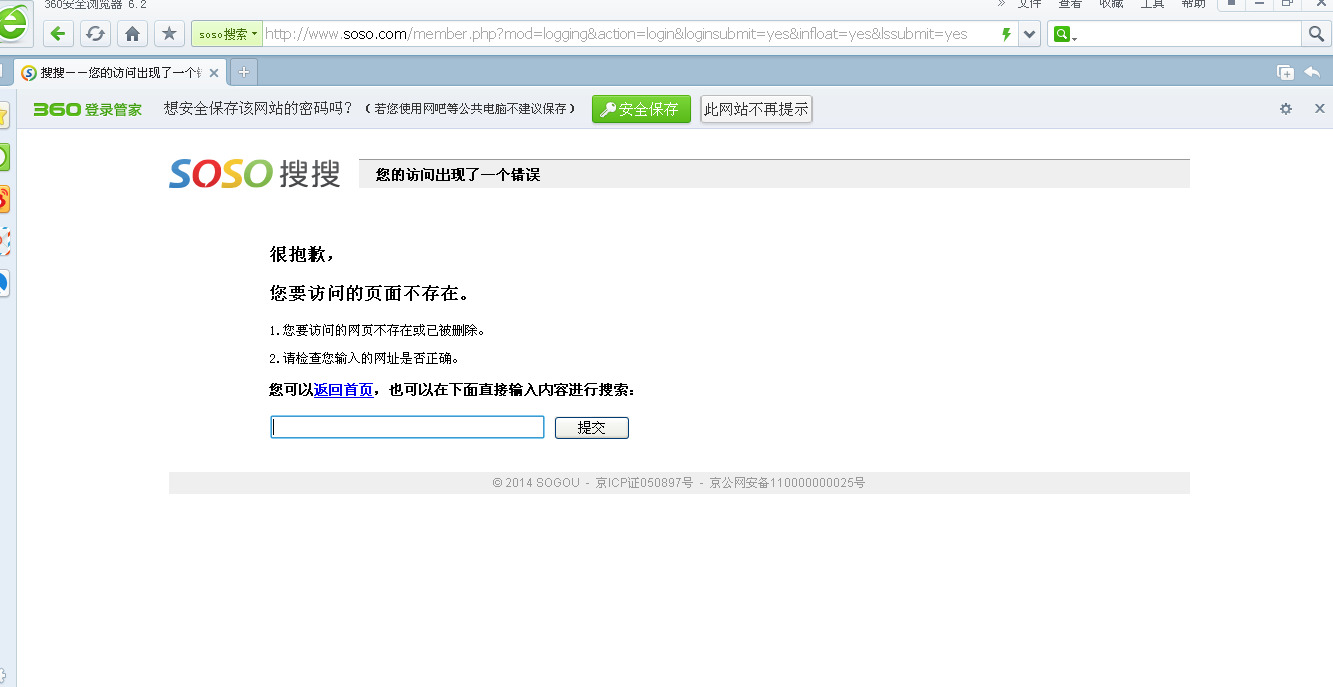Click the tab list icon beside undo arrow
The height and width of the screenshot is (687, 1333).
point(1285,72)
